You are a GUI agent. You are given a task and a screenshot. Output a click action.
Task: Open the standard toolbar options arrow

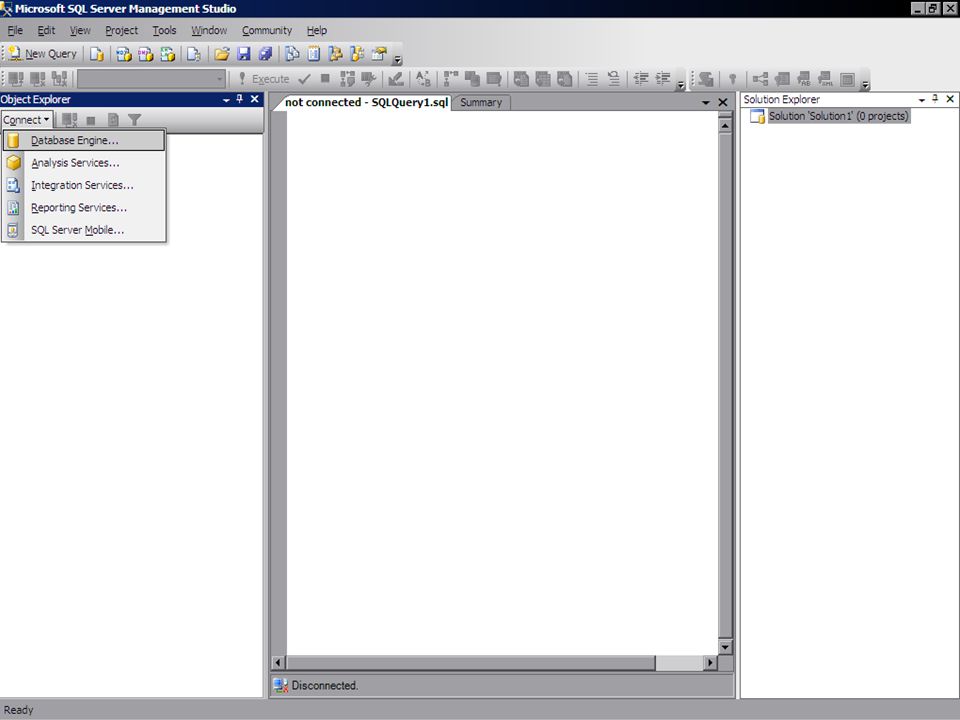tap(397, 60)
